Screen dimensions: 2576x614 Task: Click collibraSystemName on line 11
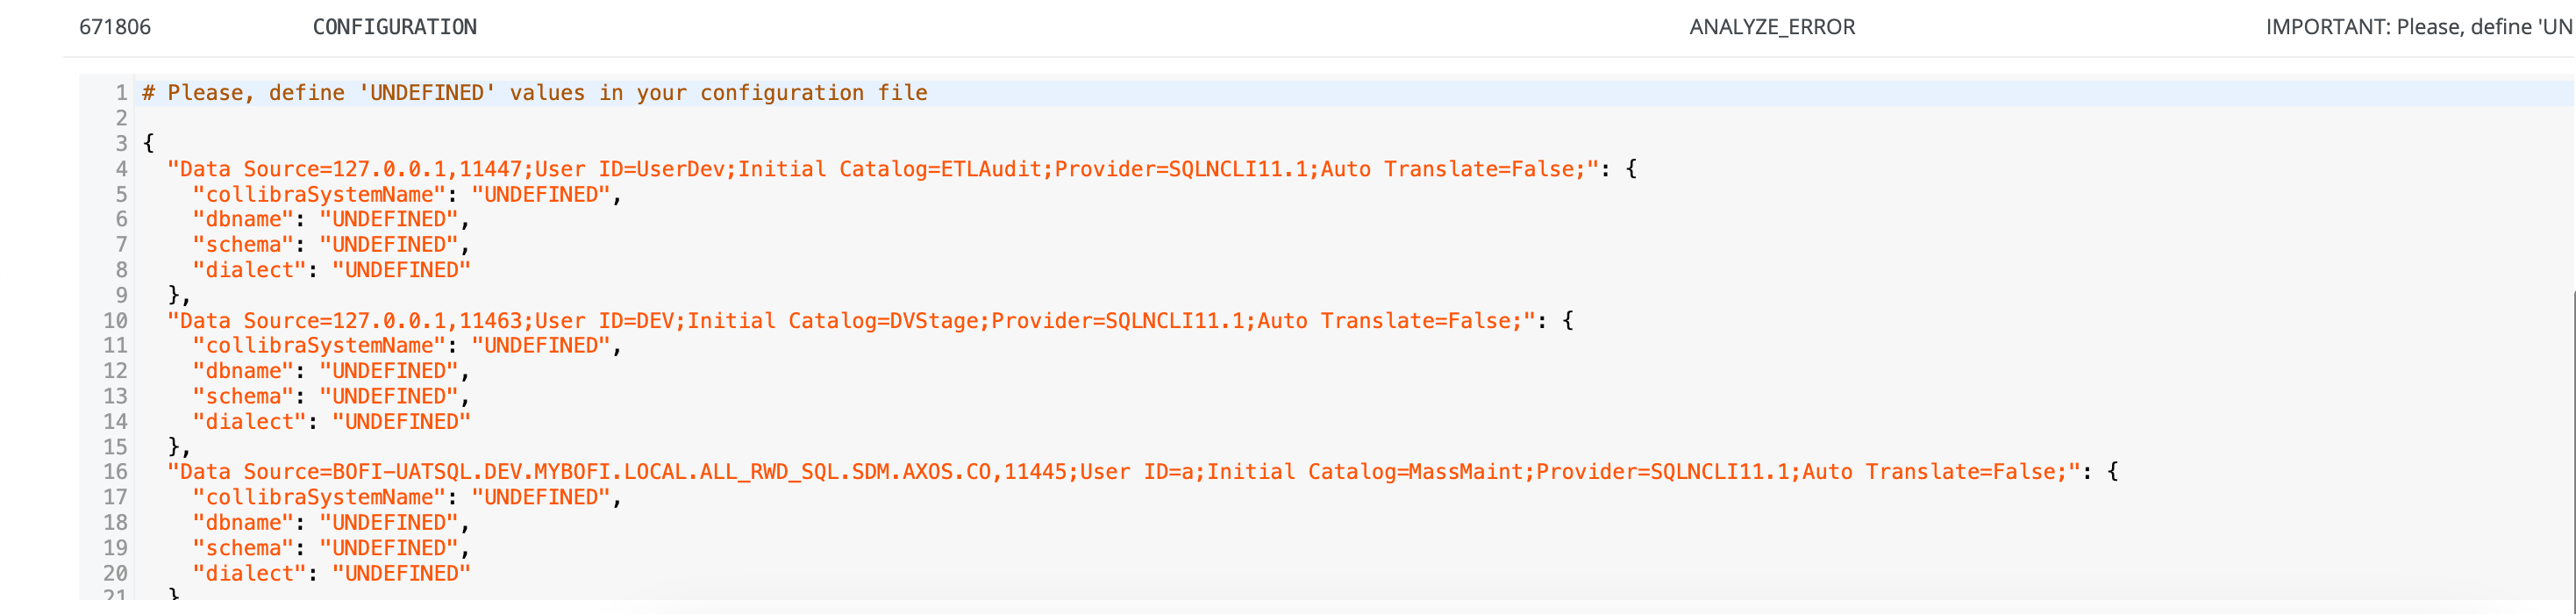click(x=319, y=346)
